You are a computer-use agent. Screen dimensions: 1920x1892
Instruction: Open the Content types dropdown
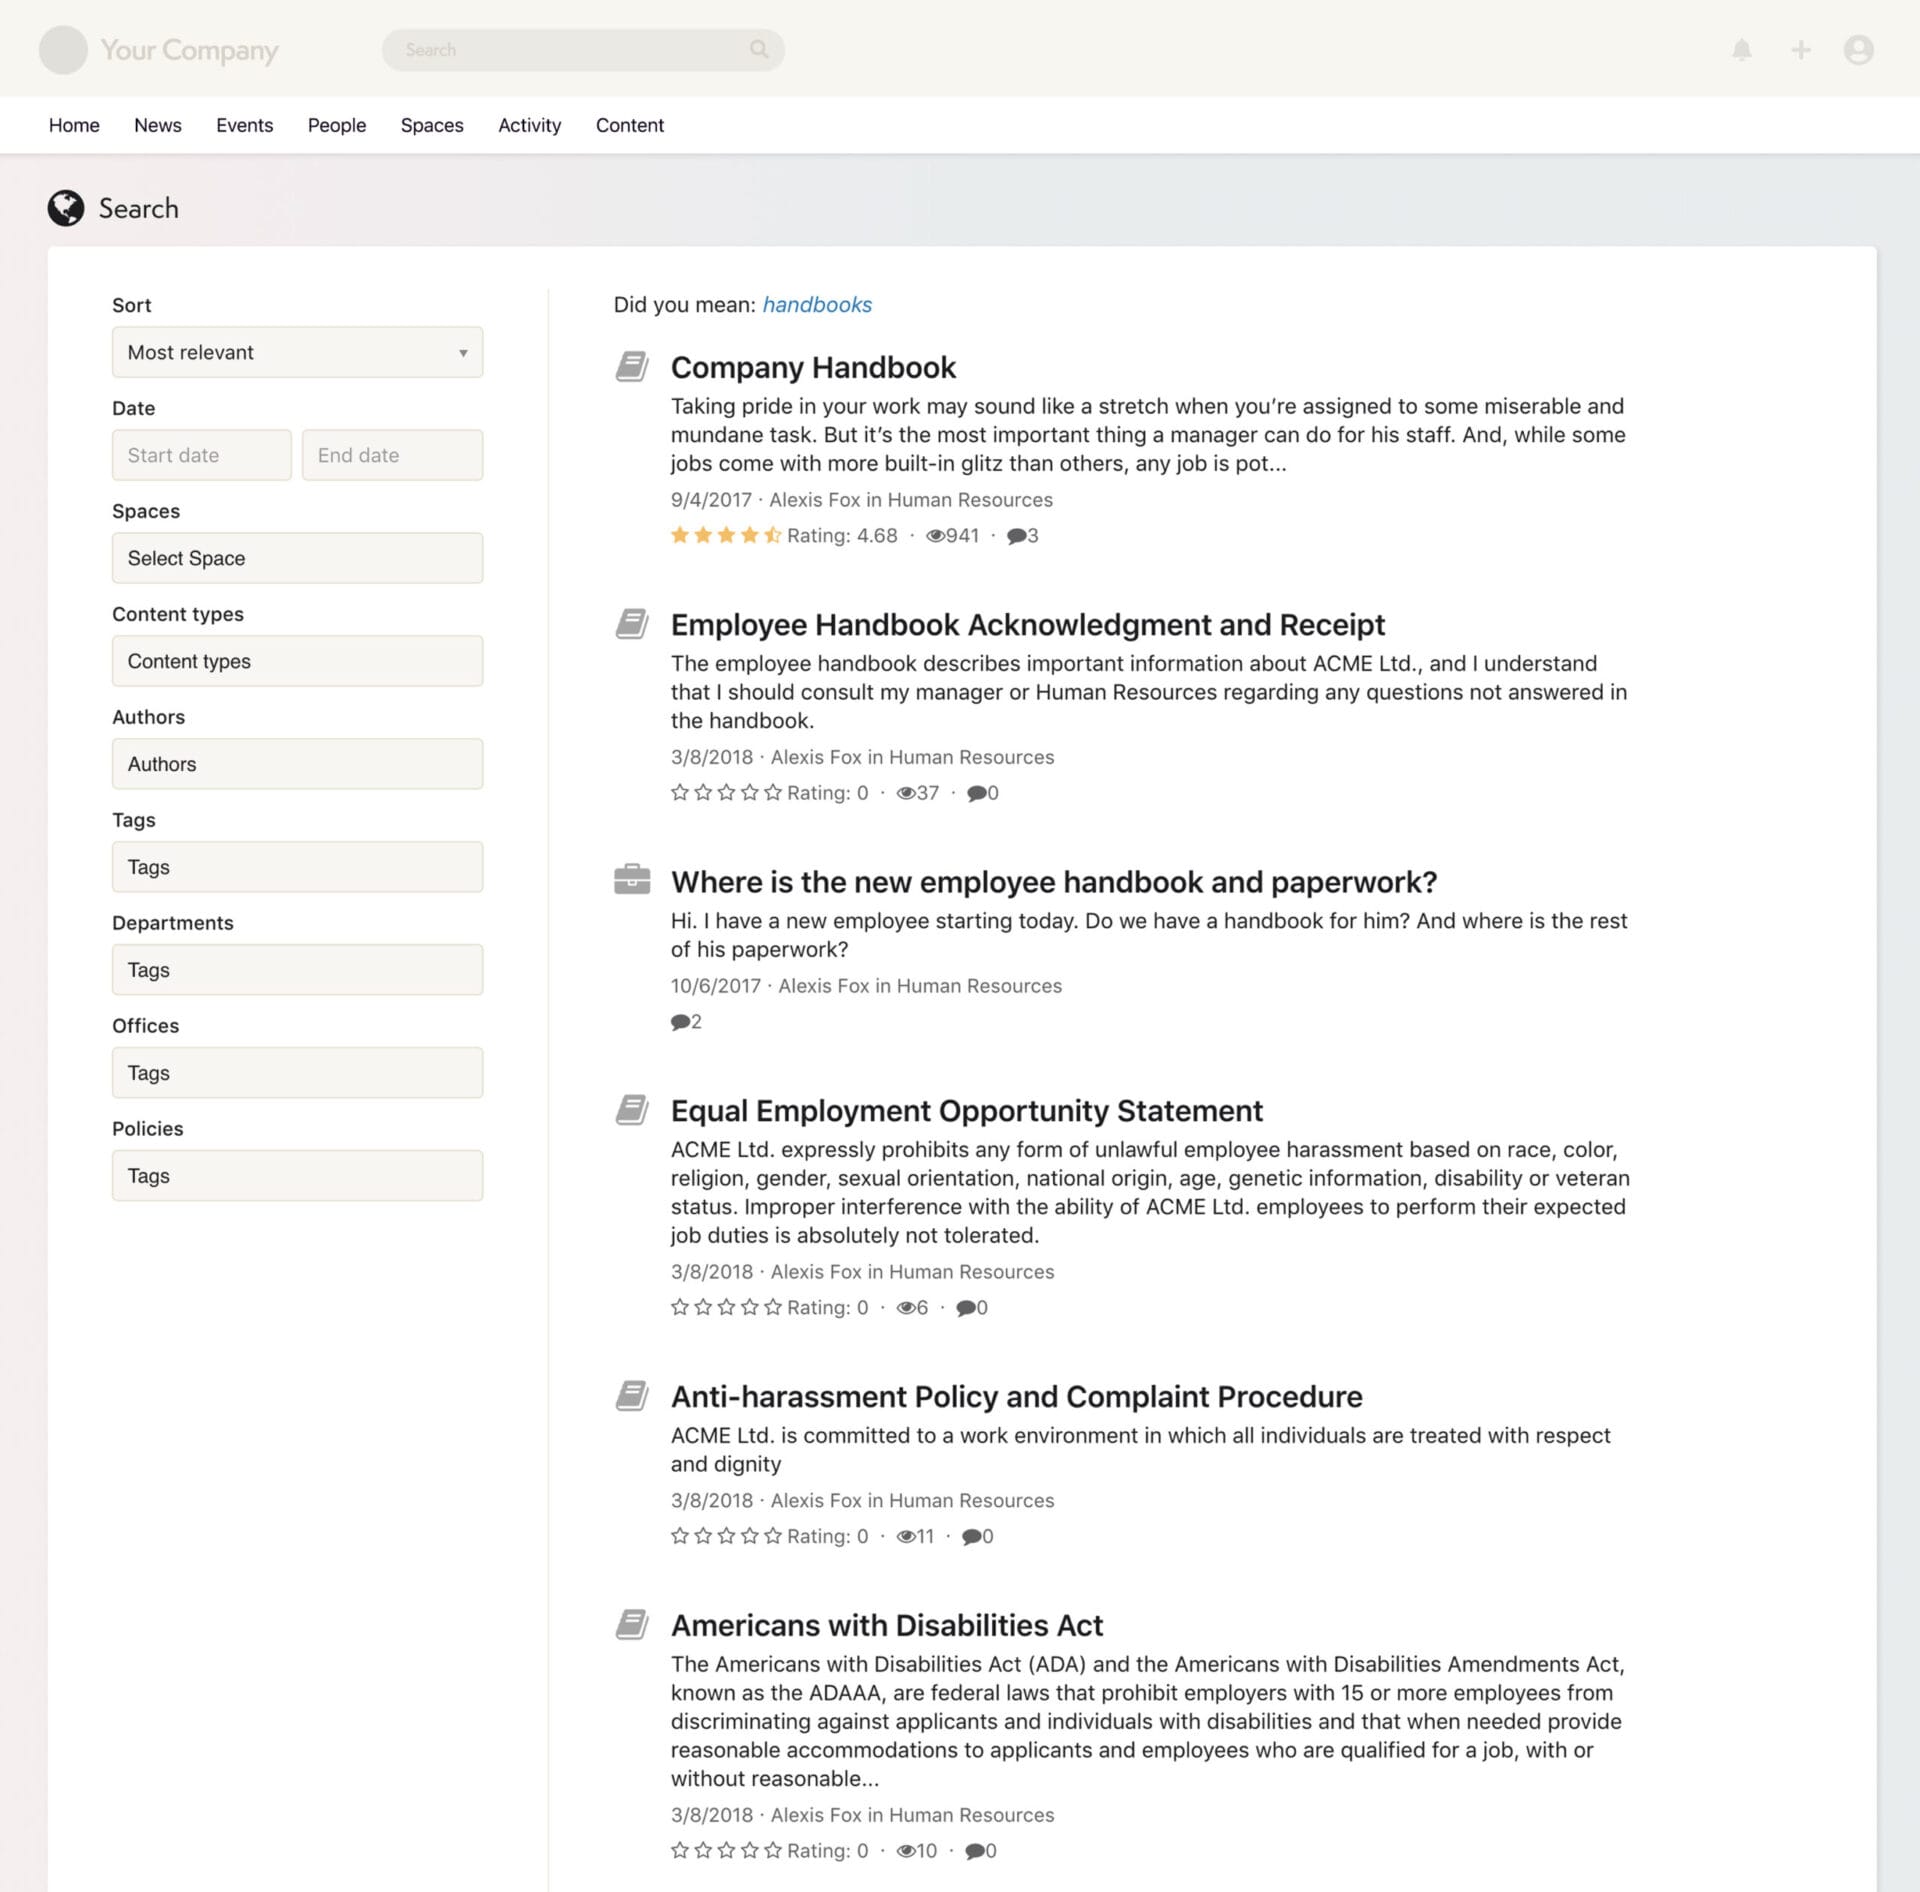click(297, 660)
